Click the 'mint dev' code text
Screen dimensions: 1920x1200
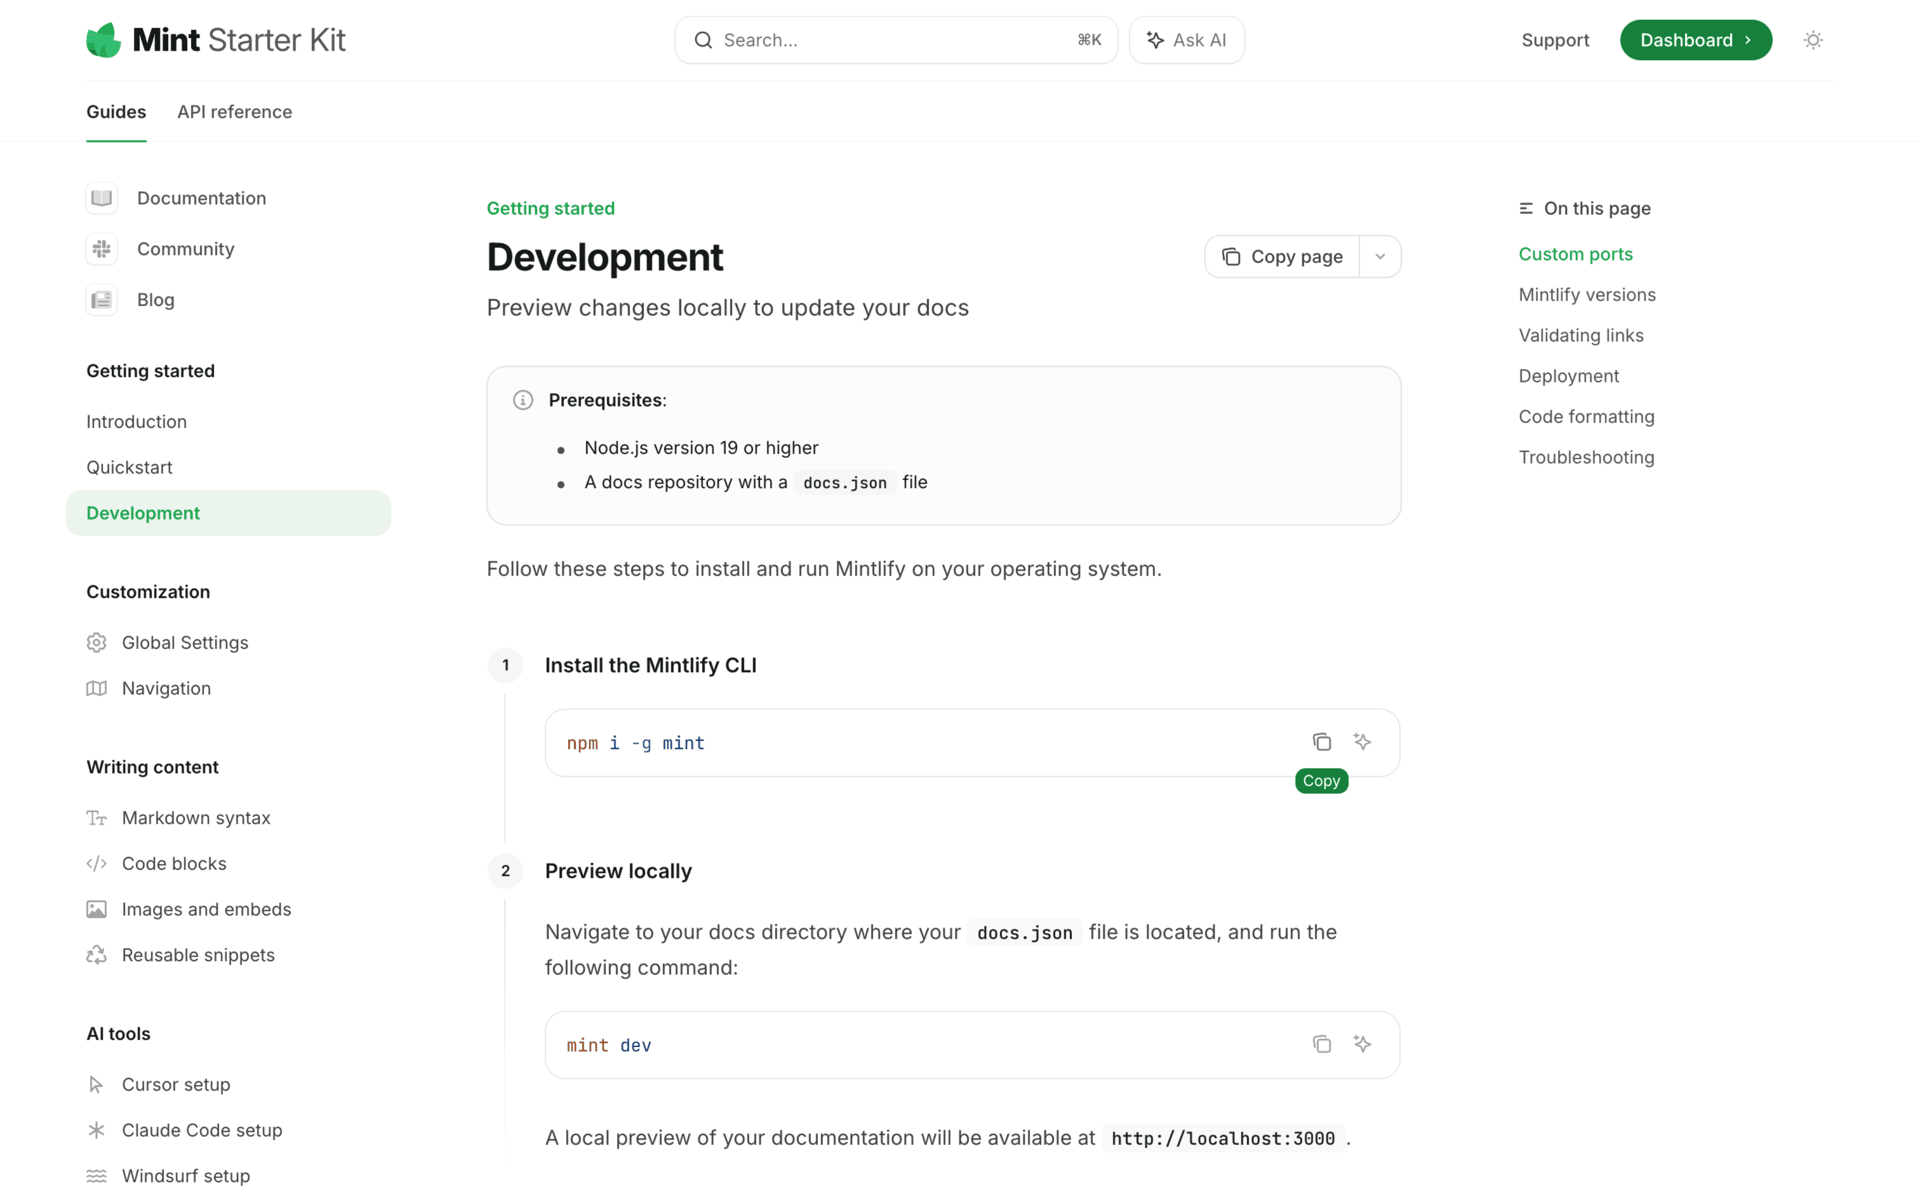(609, 1045)
